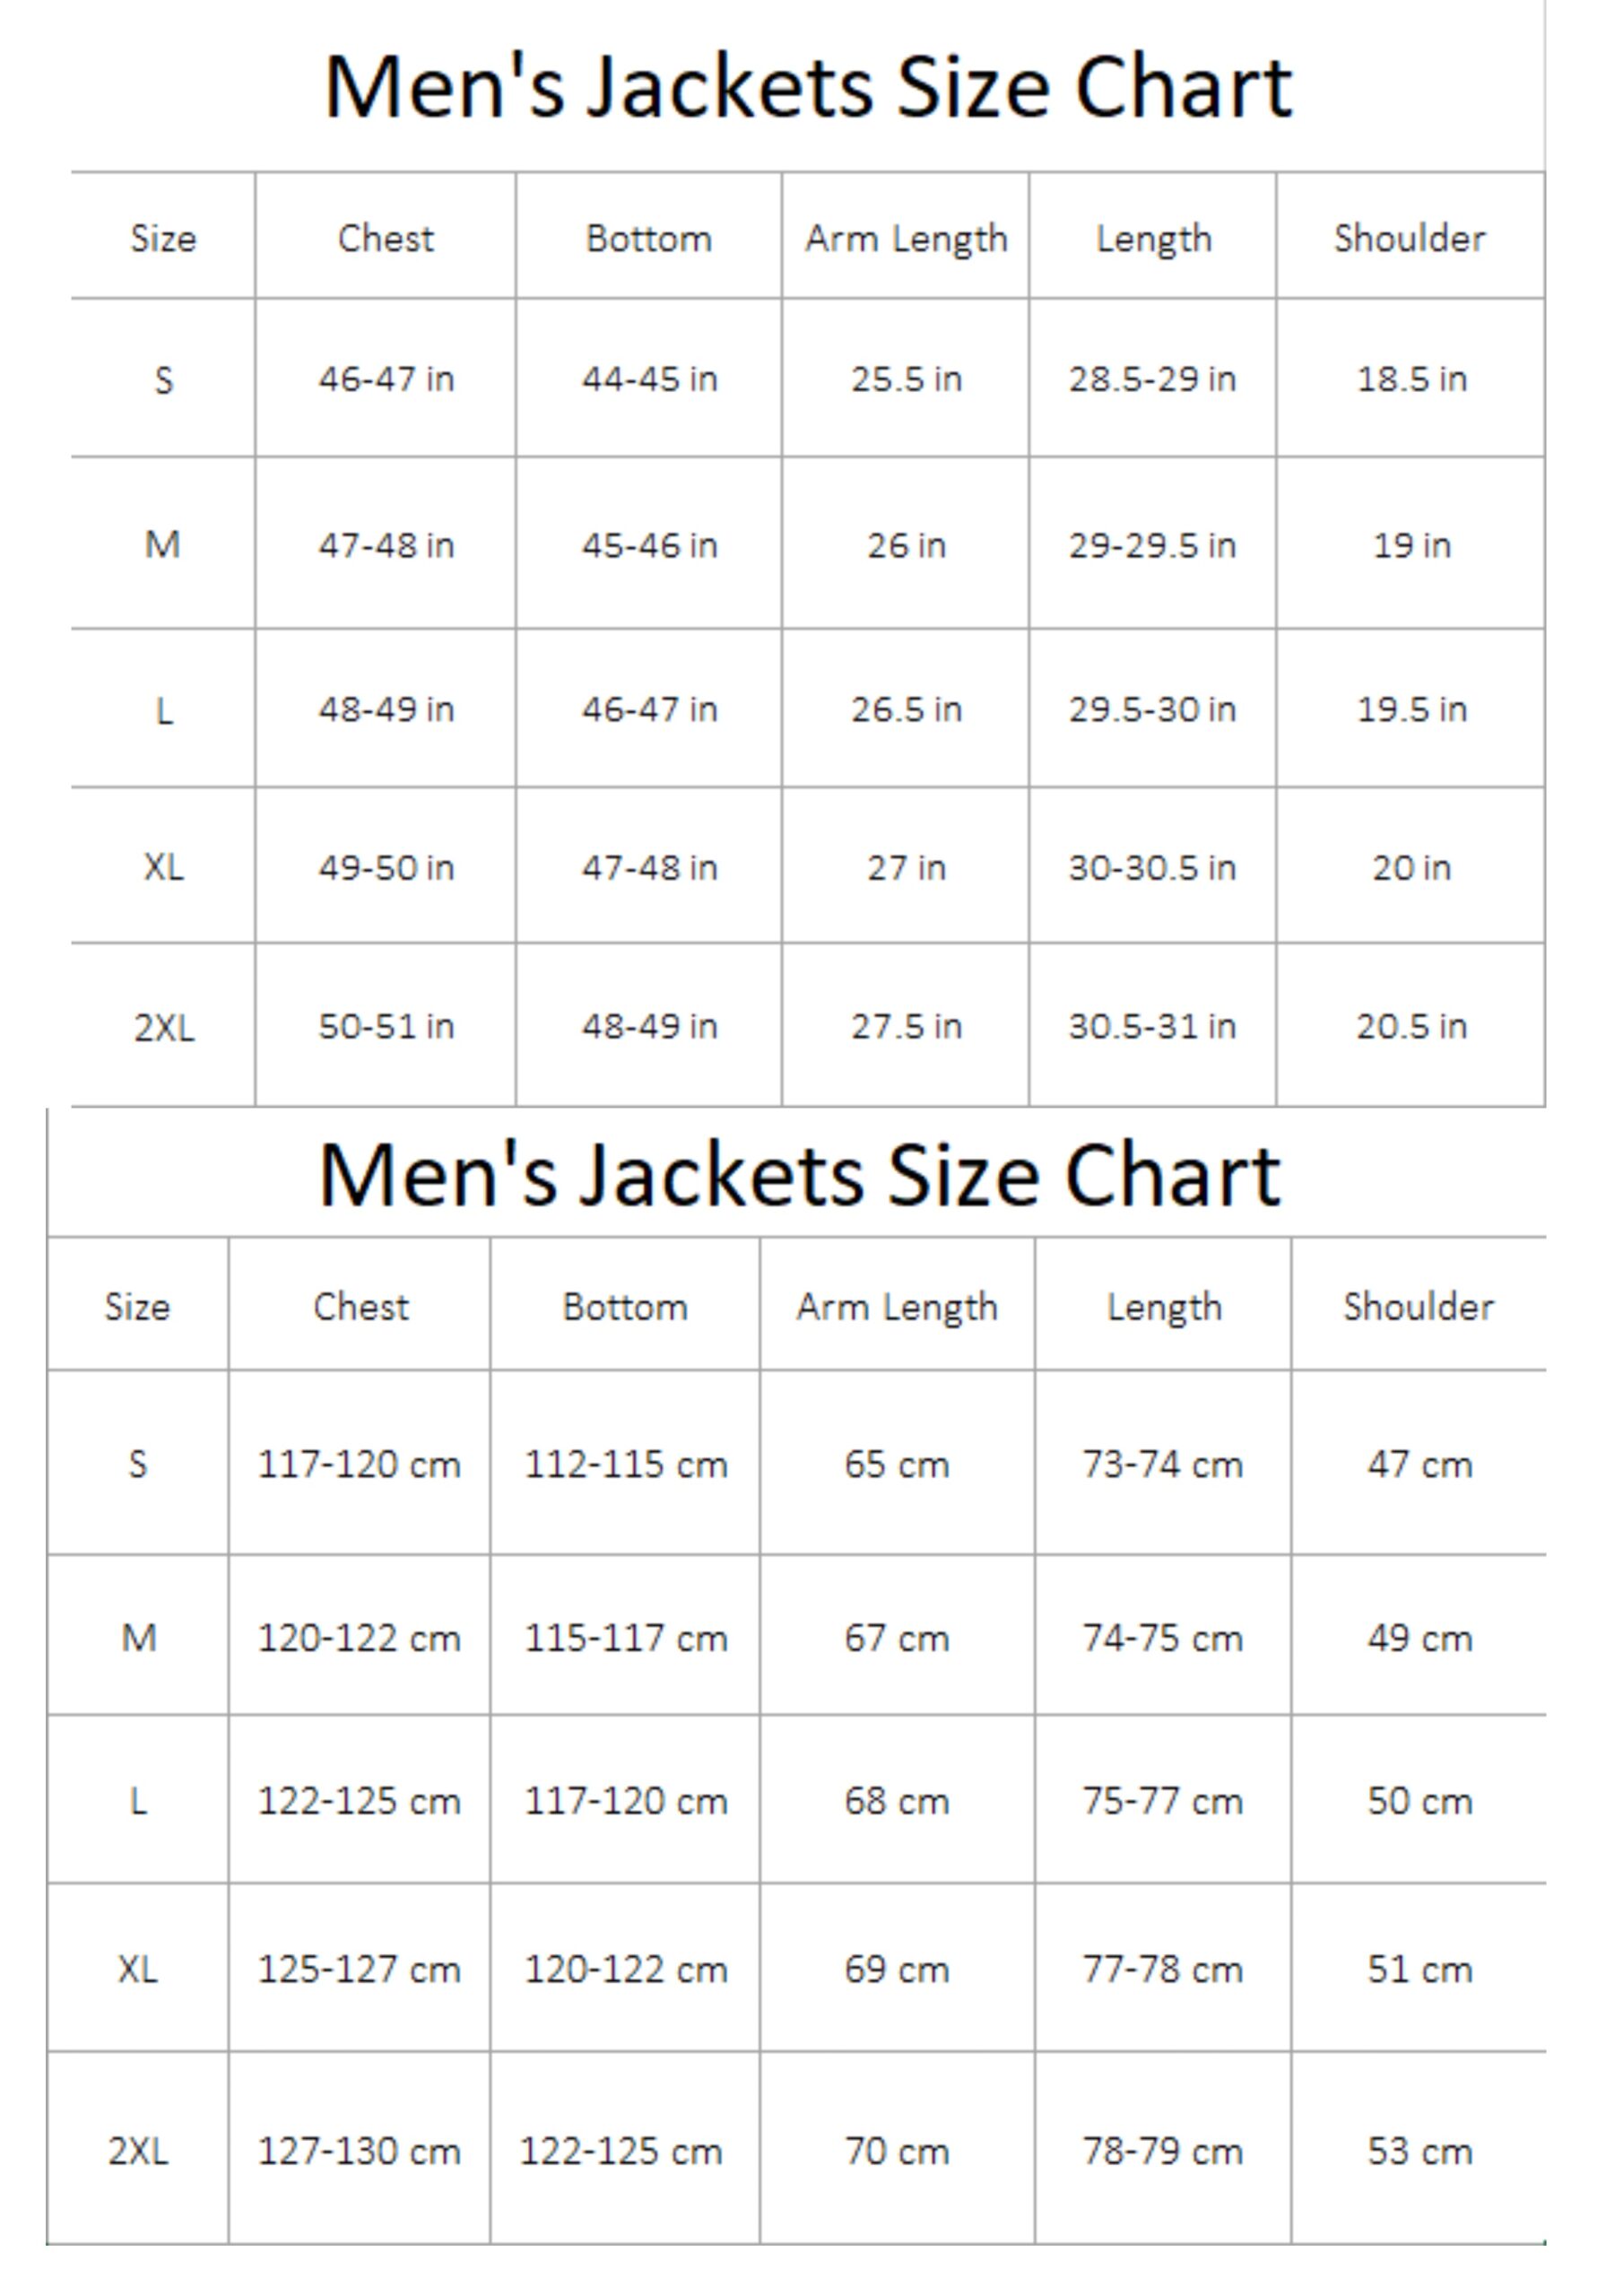Click the 75-77 cm length cell
Image resolution: width=1623 pixels, height=2296 pixels.
1163,1801
